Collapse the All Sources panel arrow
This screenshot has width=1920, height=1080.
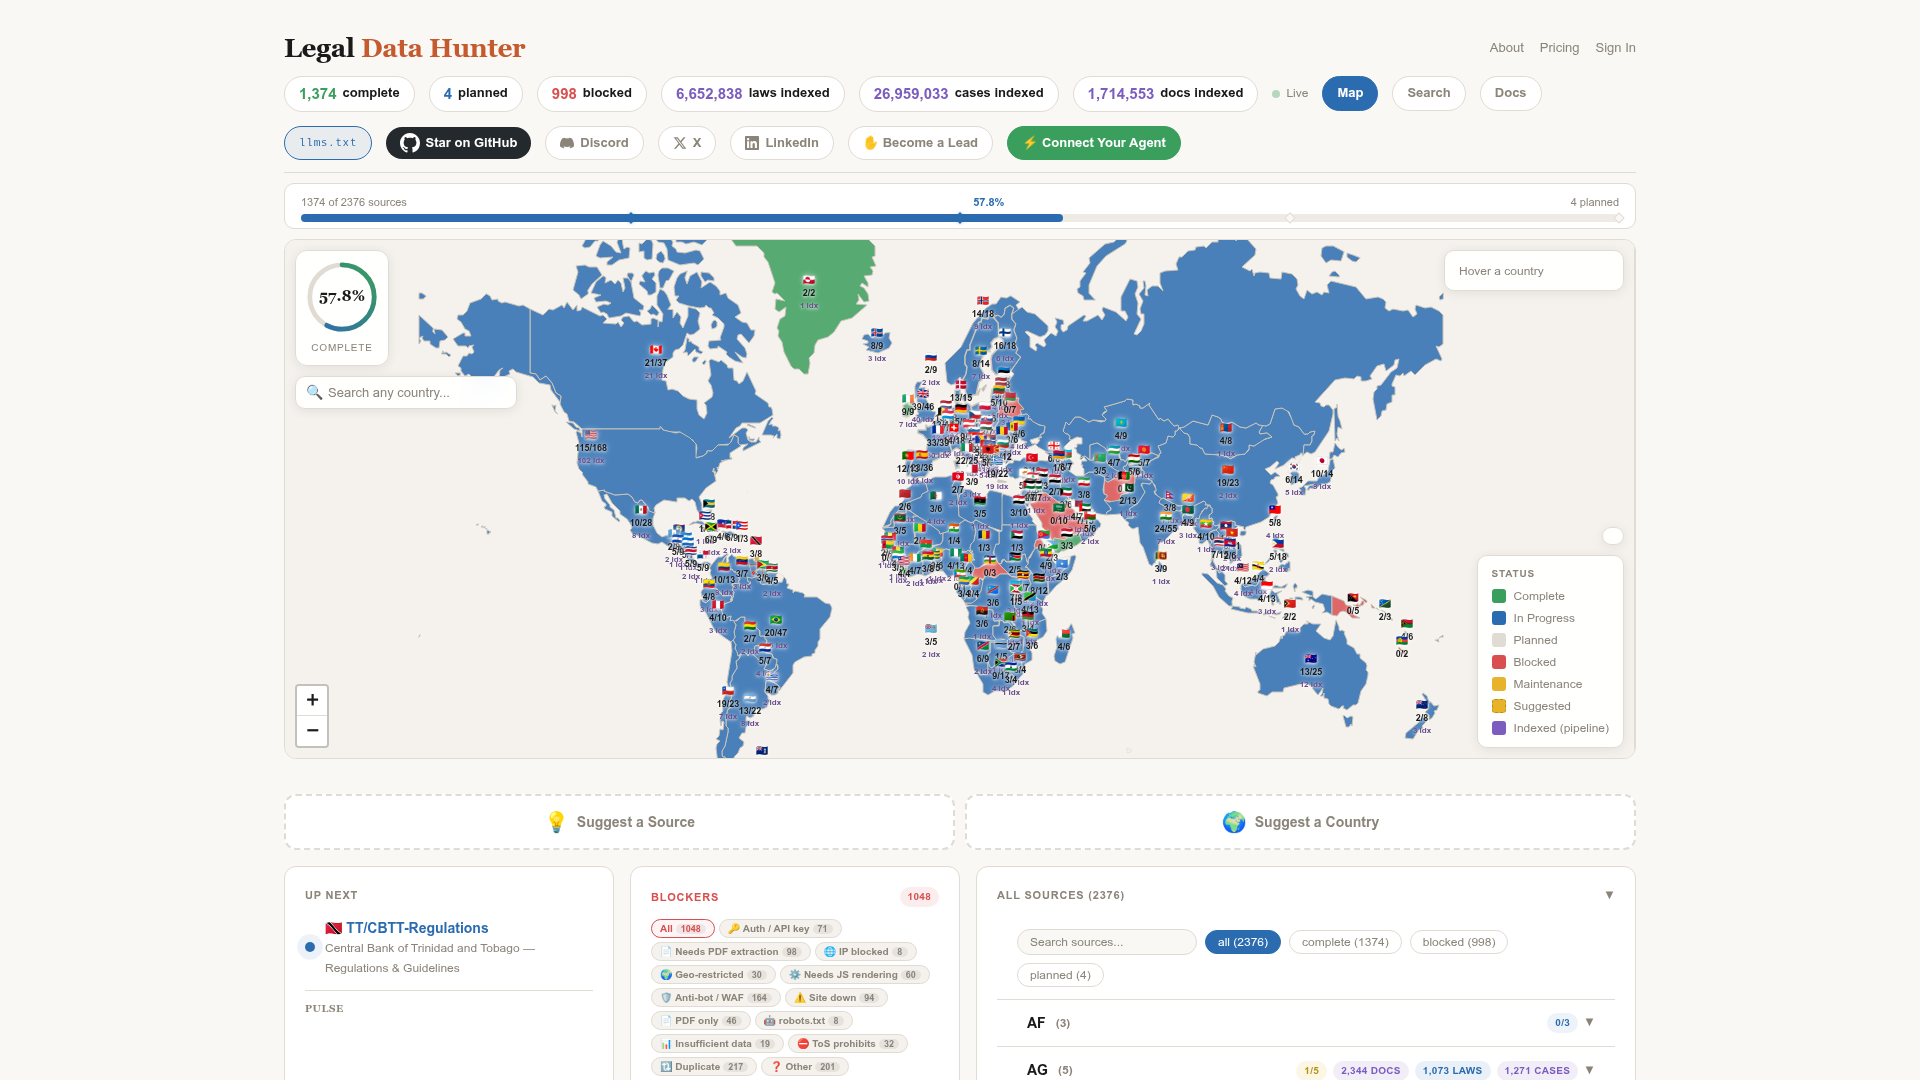pyautogui.click(x=1609, y=895)
